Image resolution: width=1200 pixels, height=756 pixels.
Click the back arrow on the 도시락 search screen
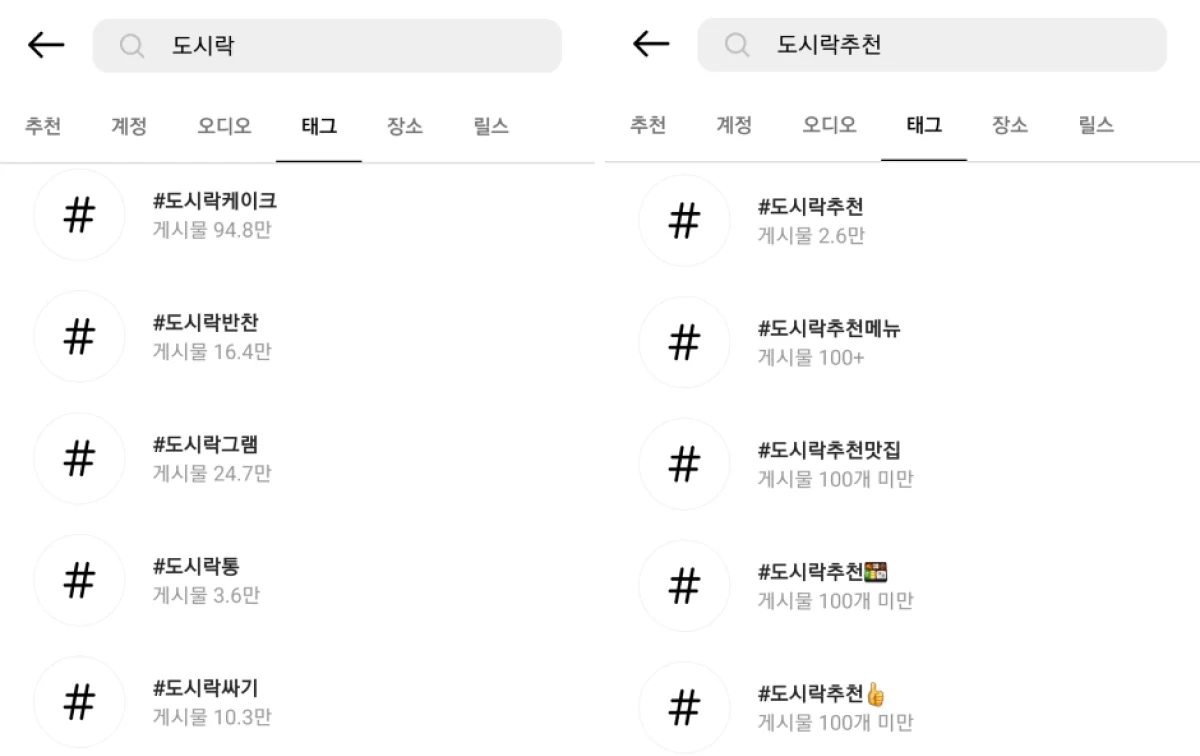point(45,44)
